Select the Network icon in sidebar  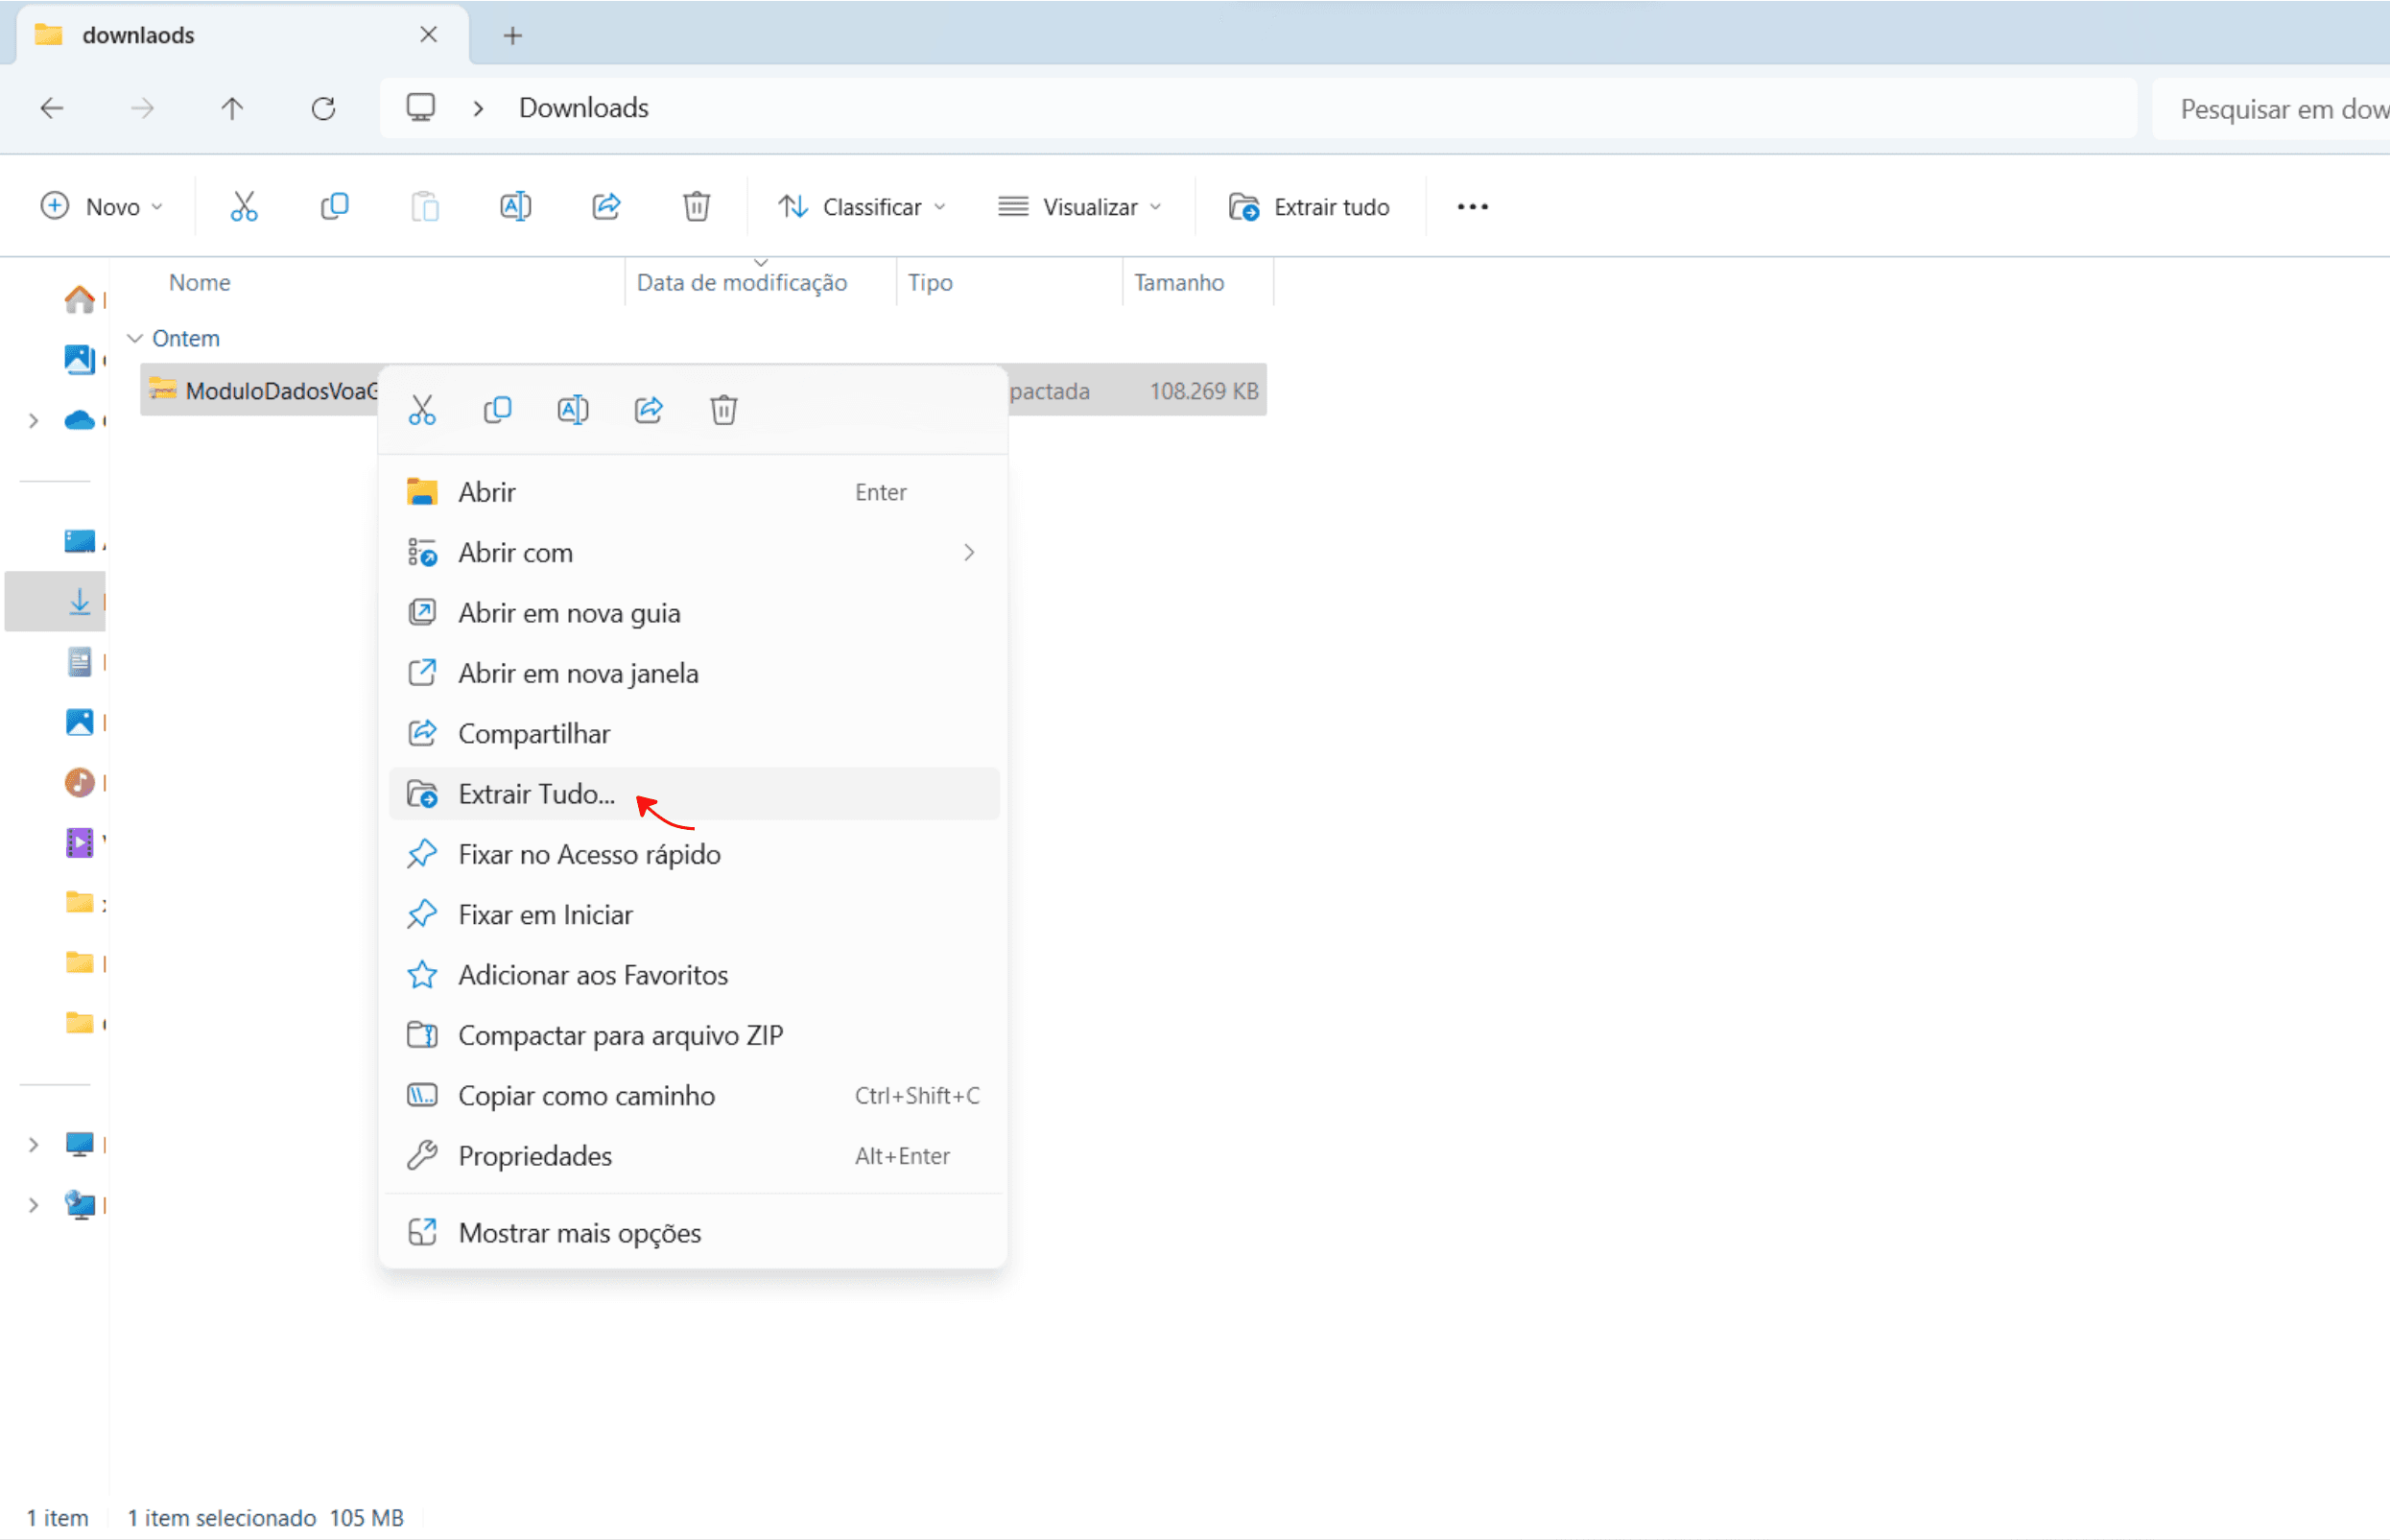80,1204
